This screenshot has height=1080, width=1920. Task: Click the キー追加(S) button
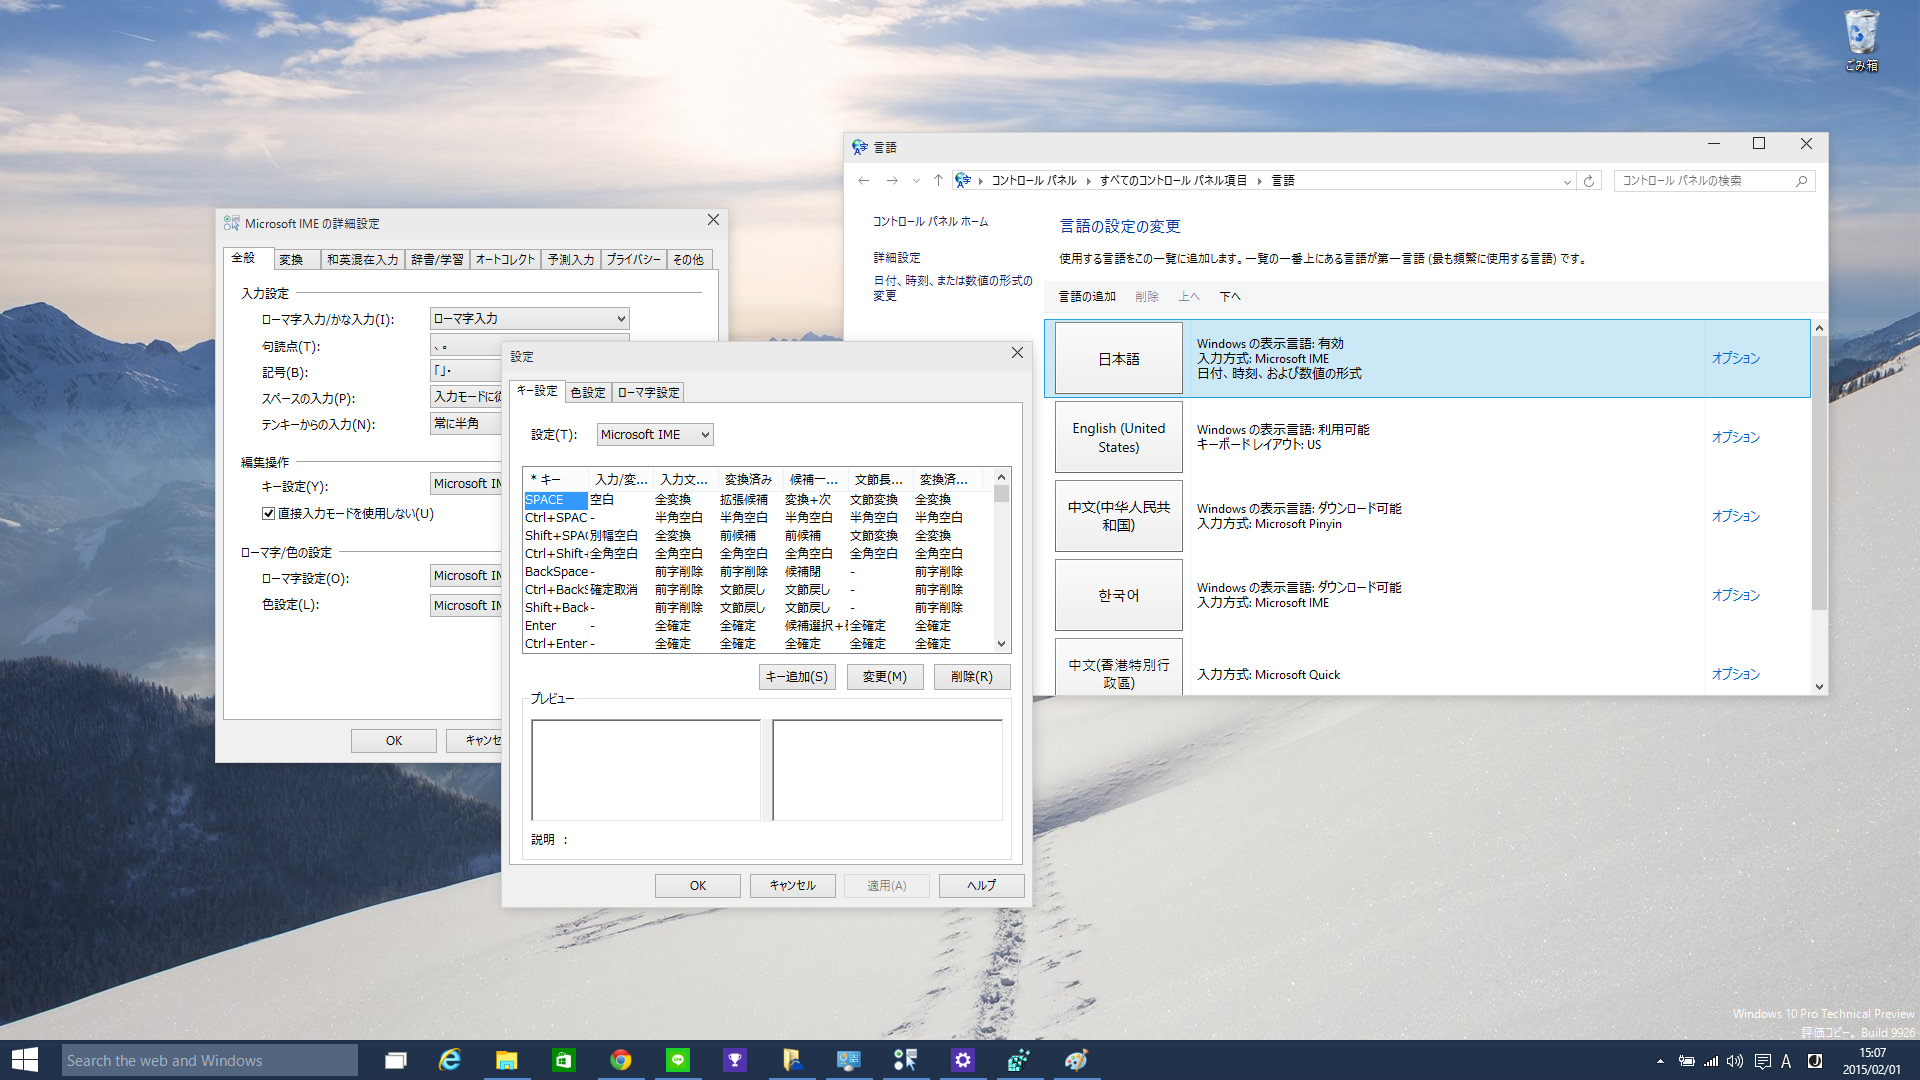[x=797, y=677]
